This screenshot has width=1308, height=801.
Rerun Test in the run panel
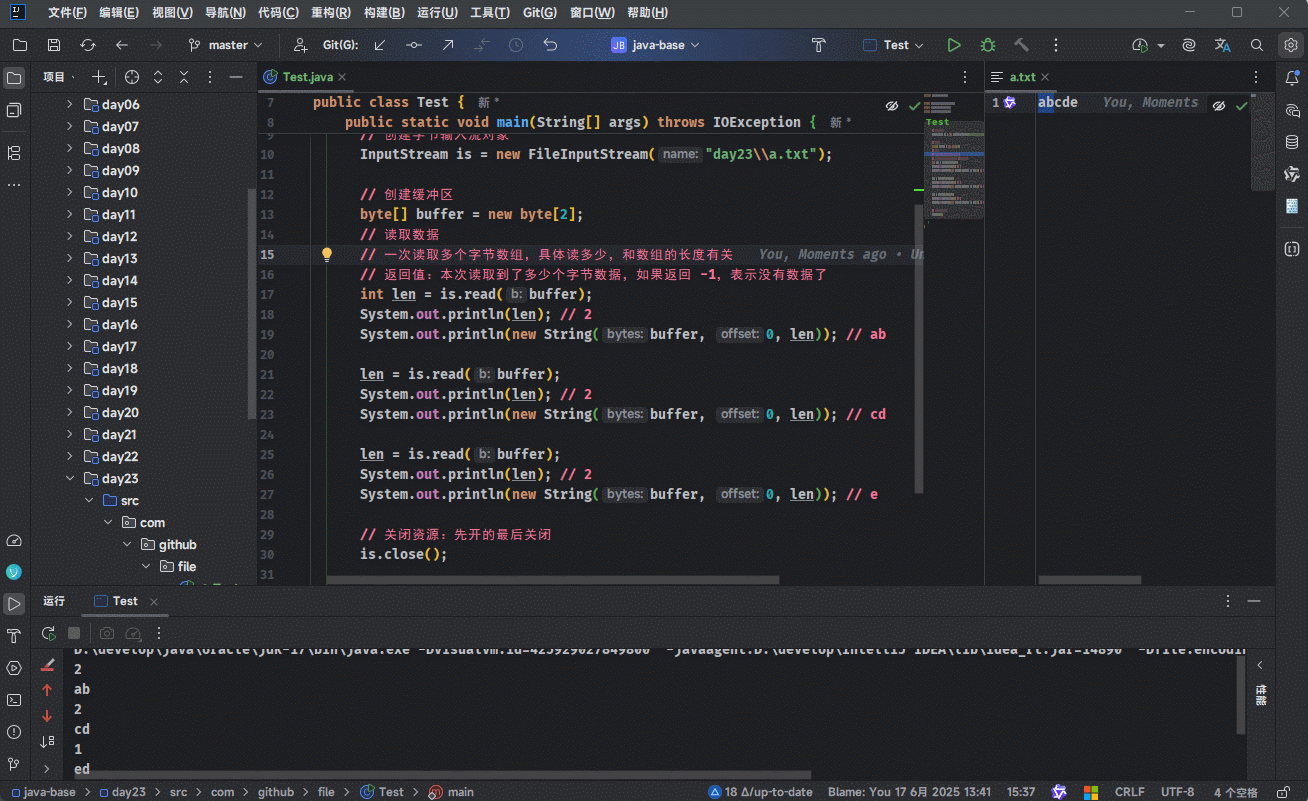(47, 633)
